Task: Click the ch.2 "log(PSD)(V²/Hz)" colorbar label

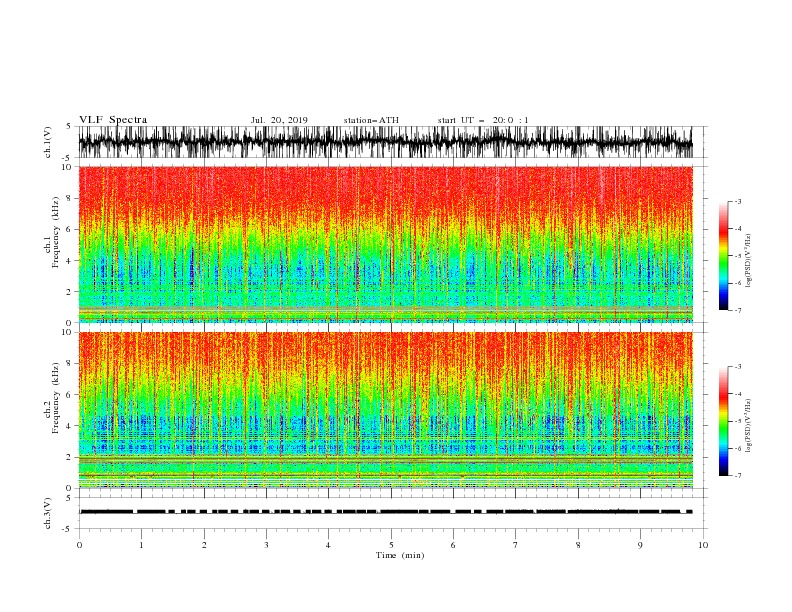Action: coord(749,426)
